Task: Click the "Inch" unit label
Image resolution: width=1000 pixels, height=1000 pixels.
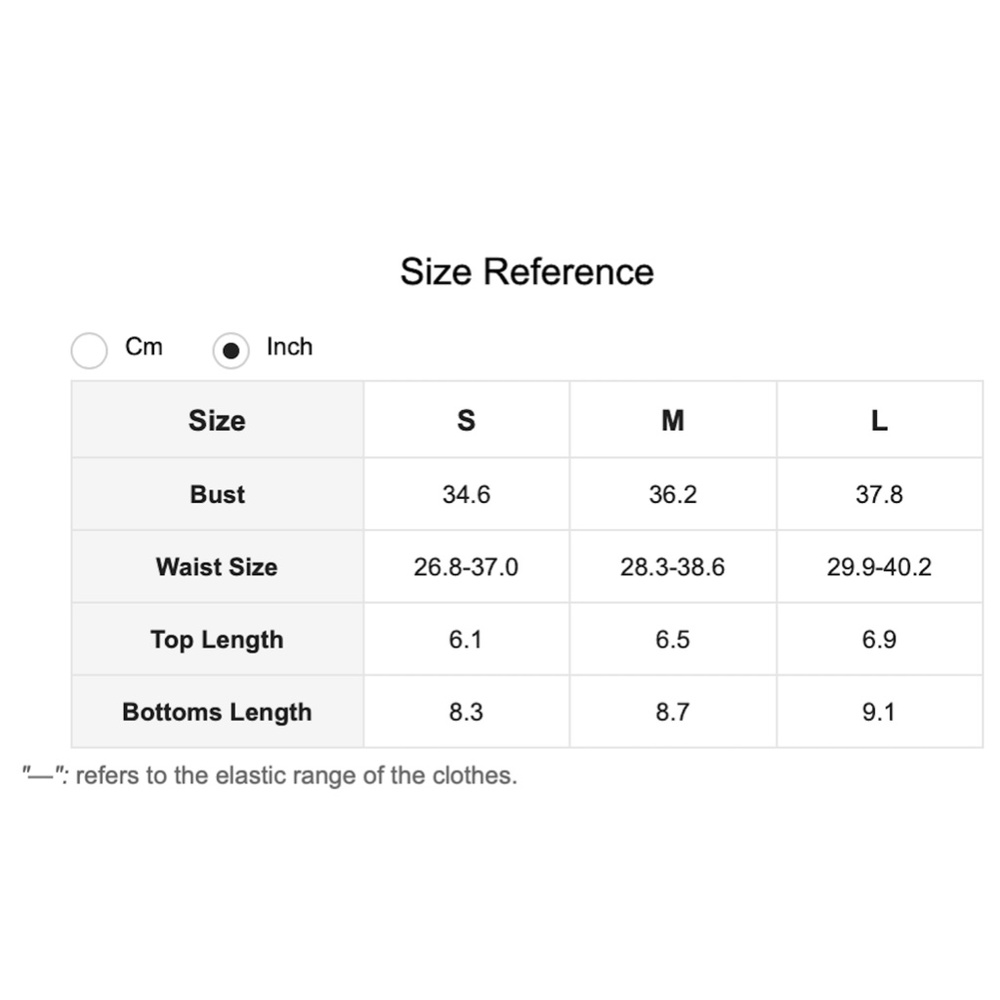Action: click(289, 347)
